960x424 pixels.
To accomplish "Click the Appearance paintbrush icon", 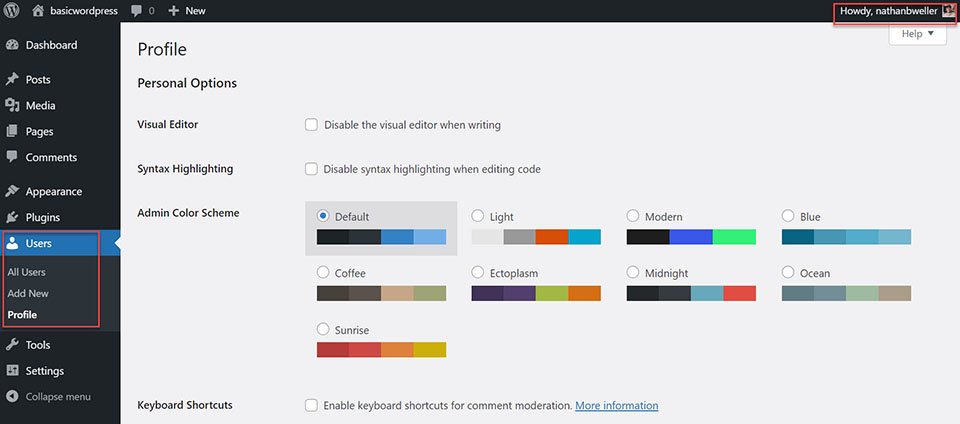I will pos(12,191).
